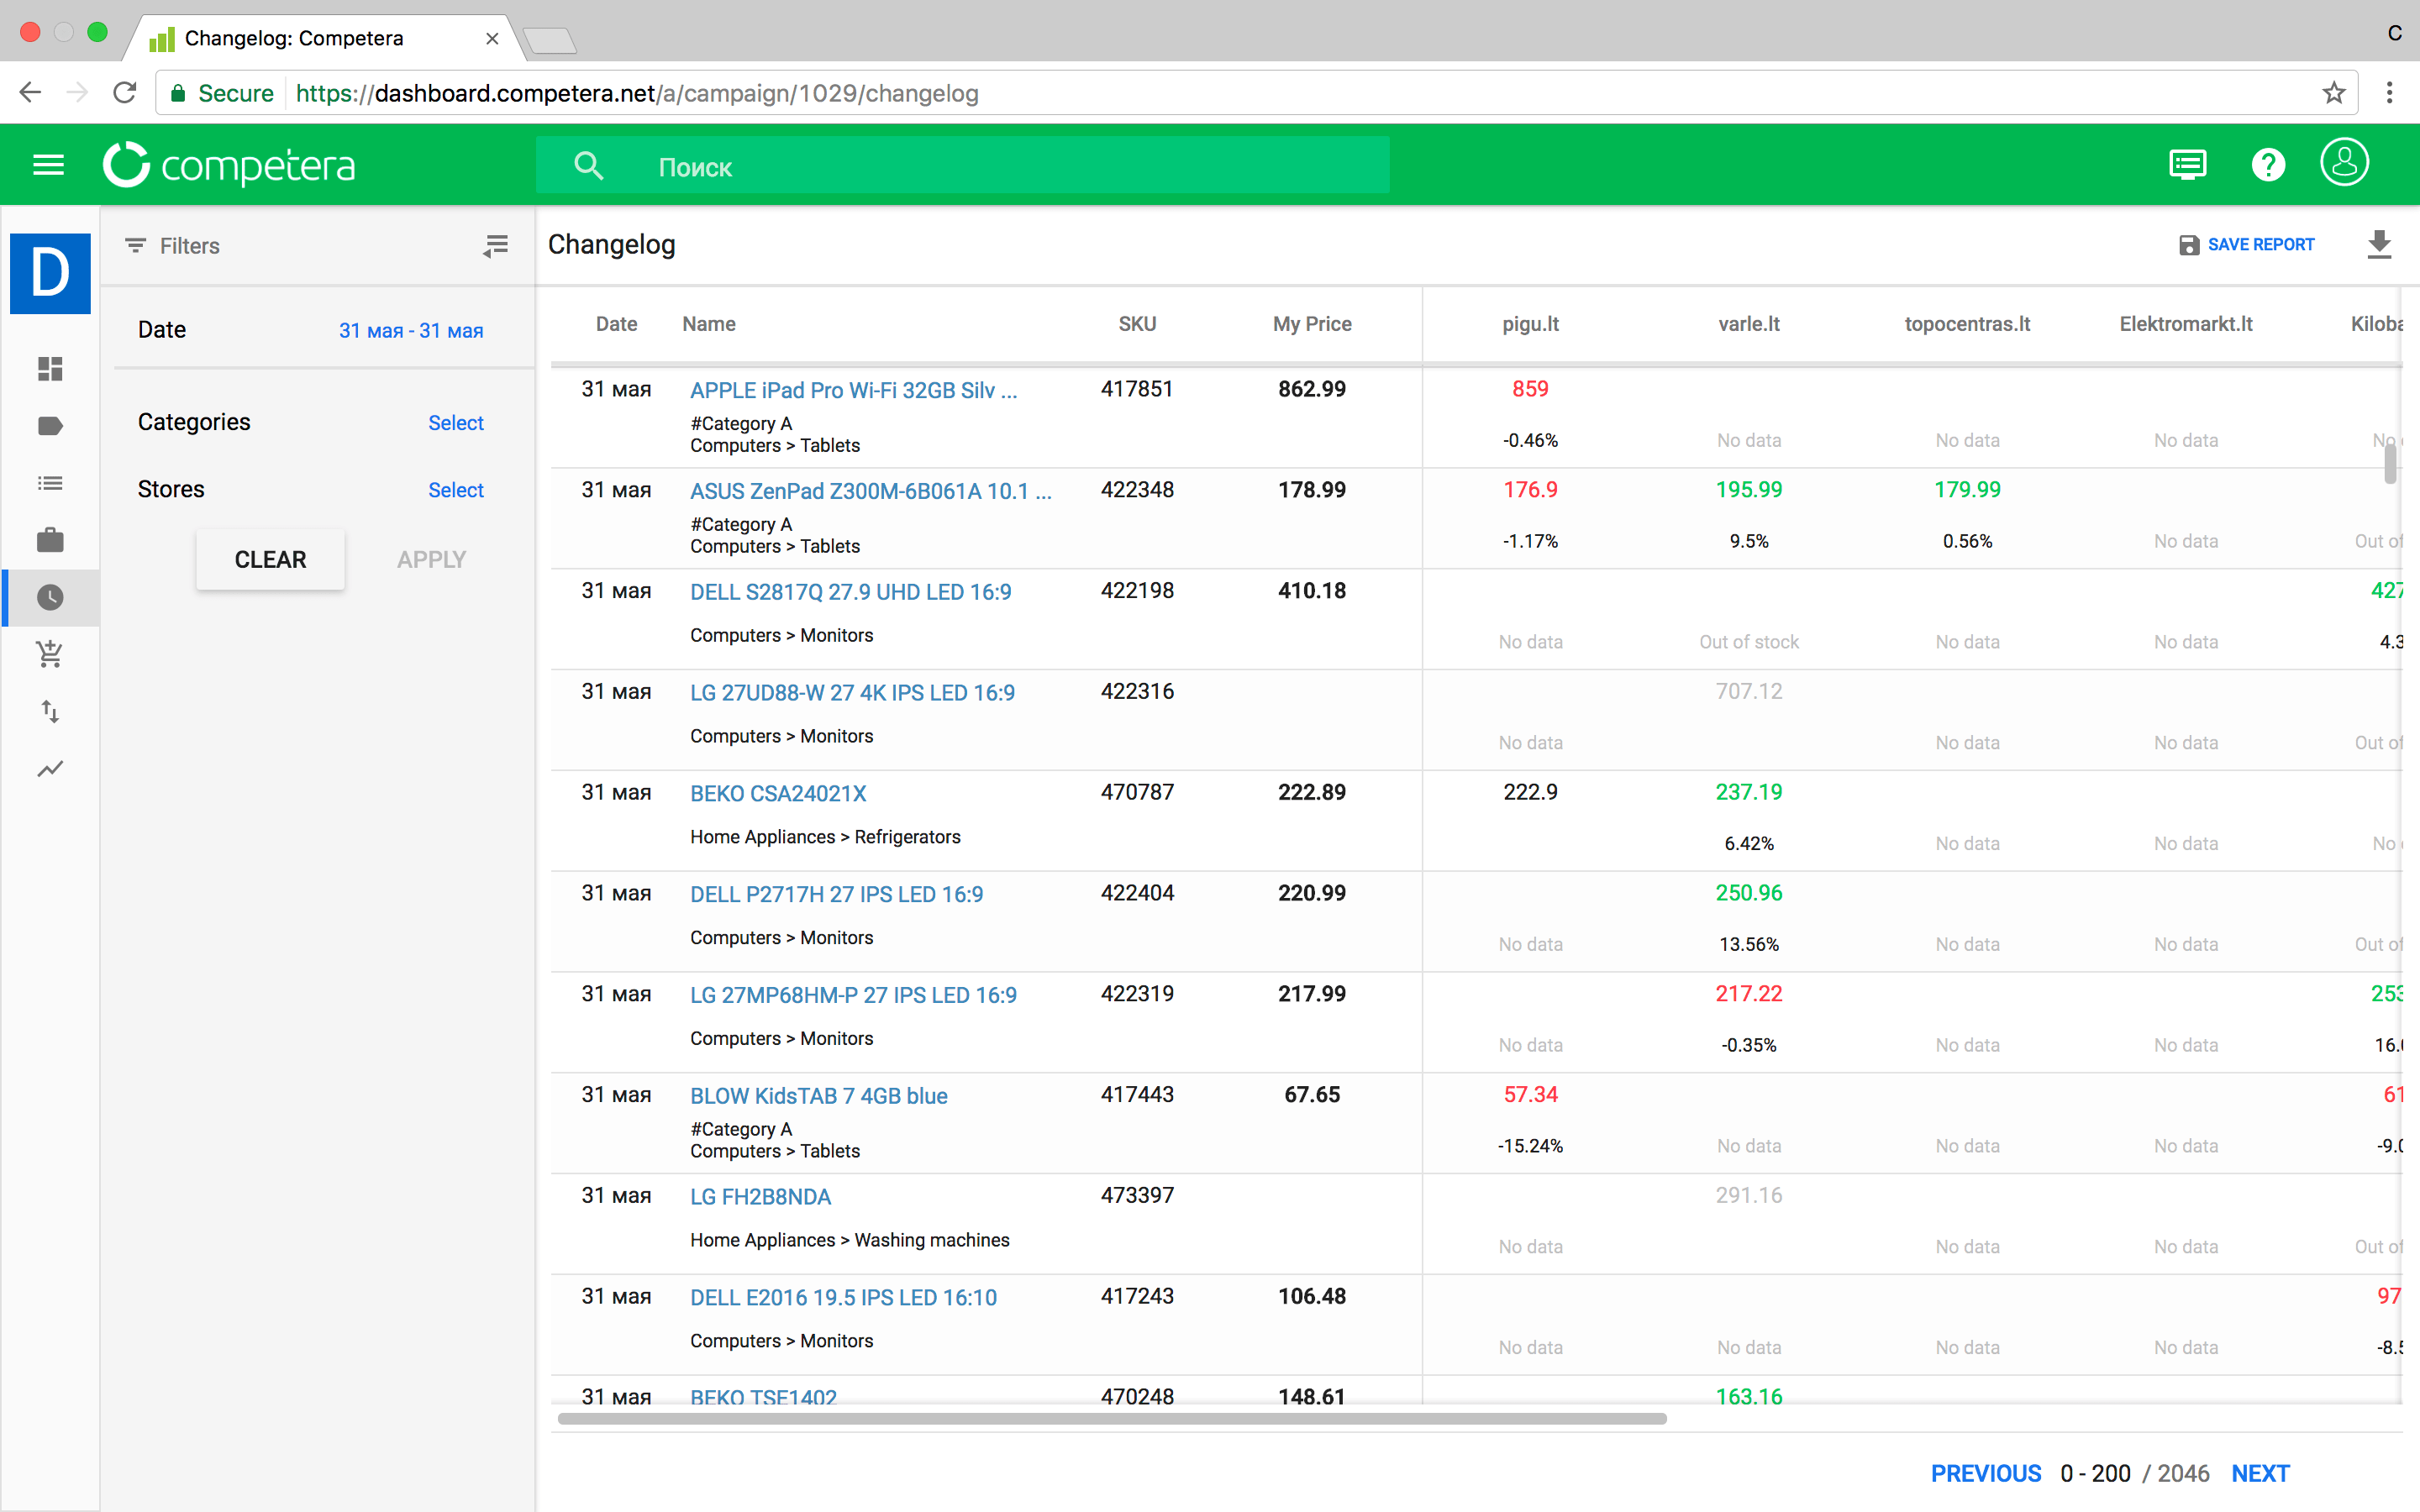
Task: Click the Filters funnel icon
Action: (136, 245)
